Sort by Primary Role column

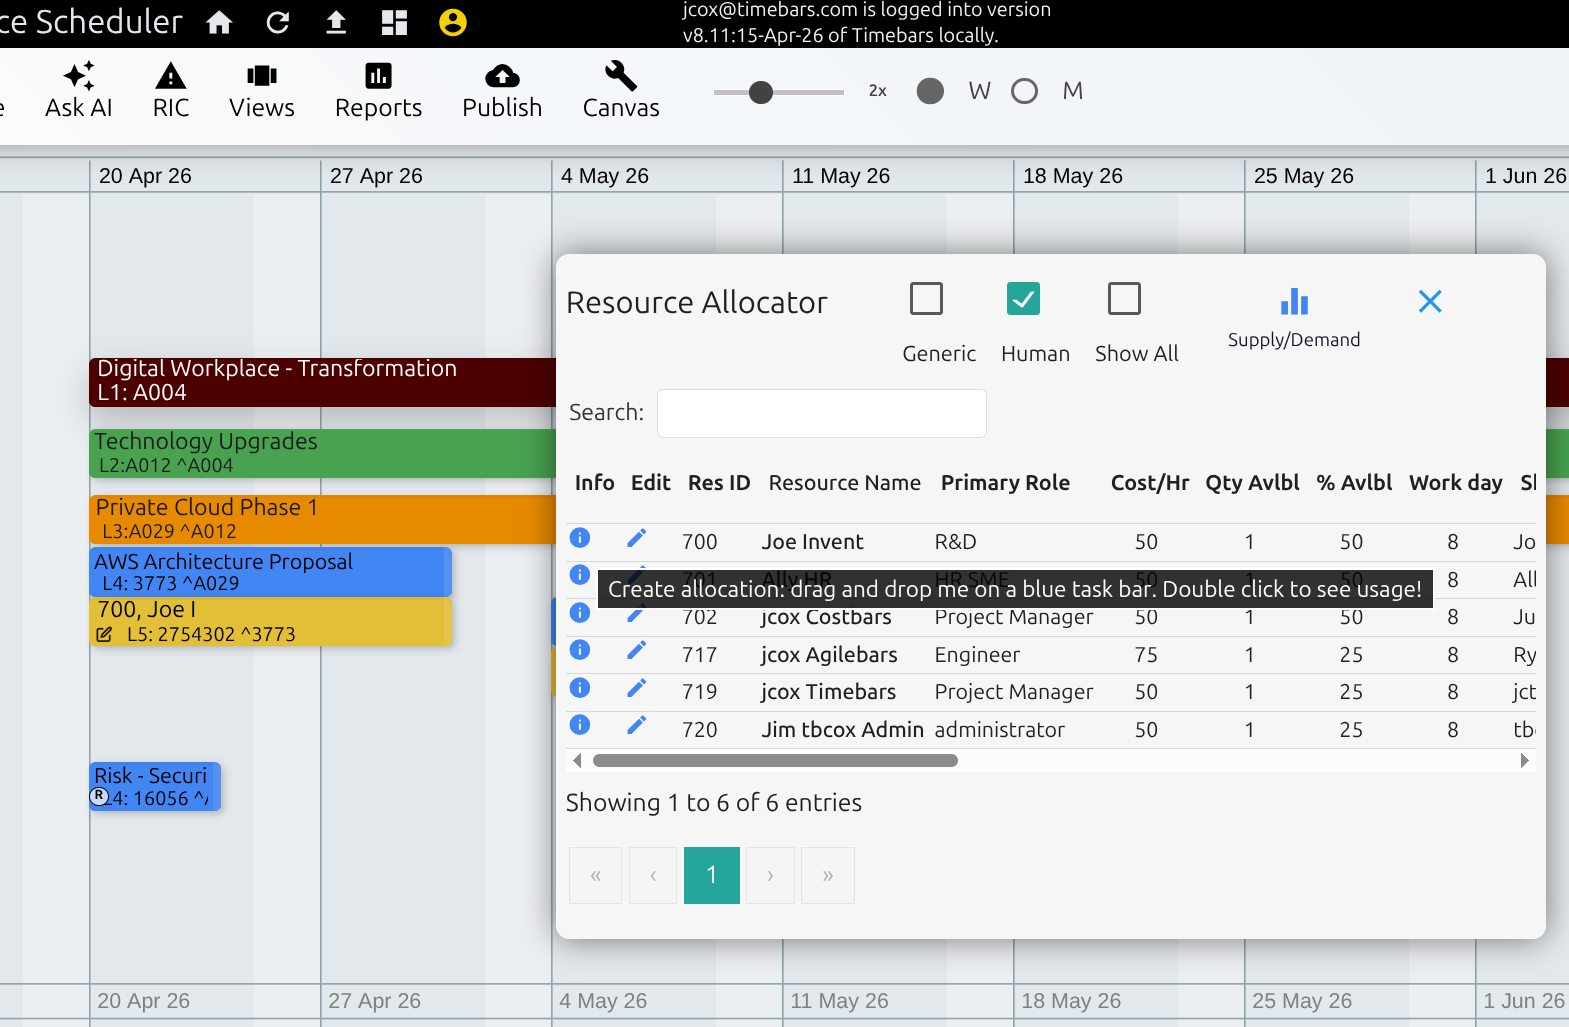[x=1005, y=483]
